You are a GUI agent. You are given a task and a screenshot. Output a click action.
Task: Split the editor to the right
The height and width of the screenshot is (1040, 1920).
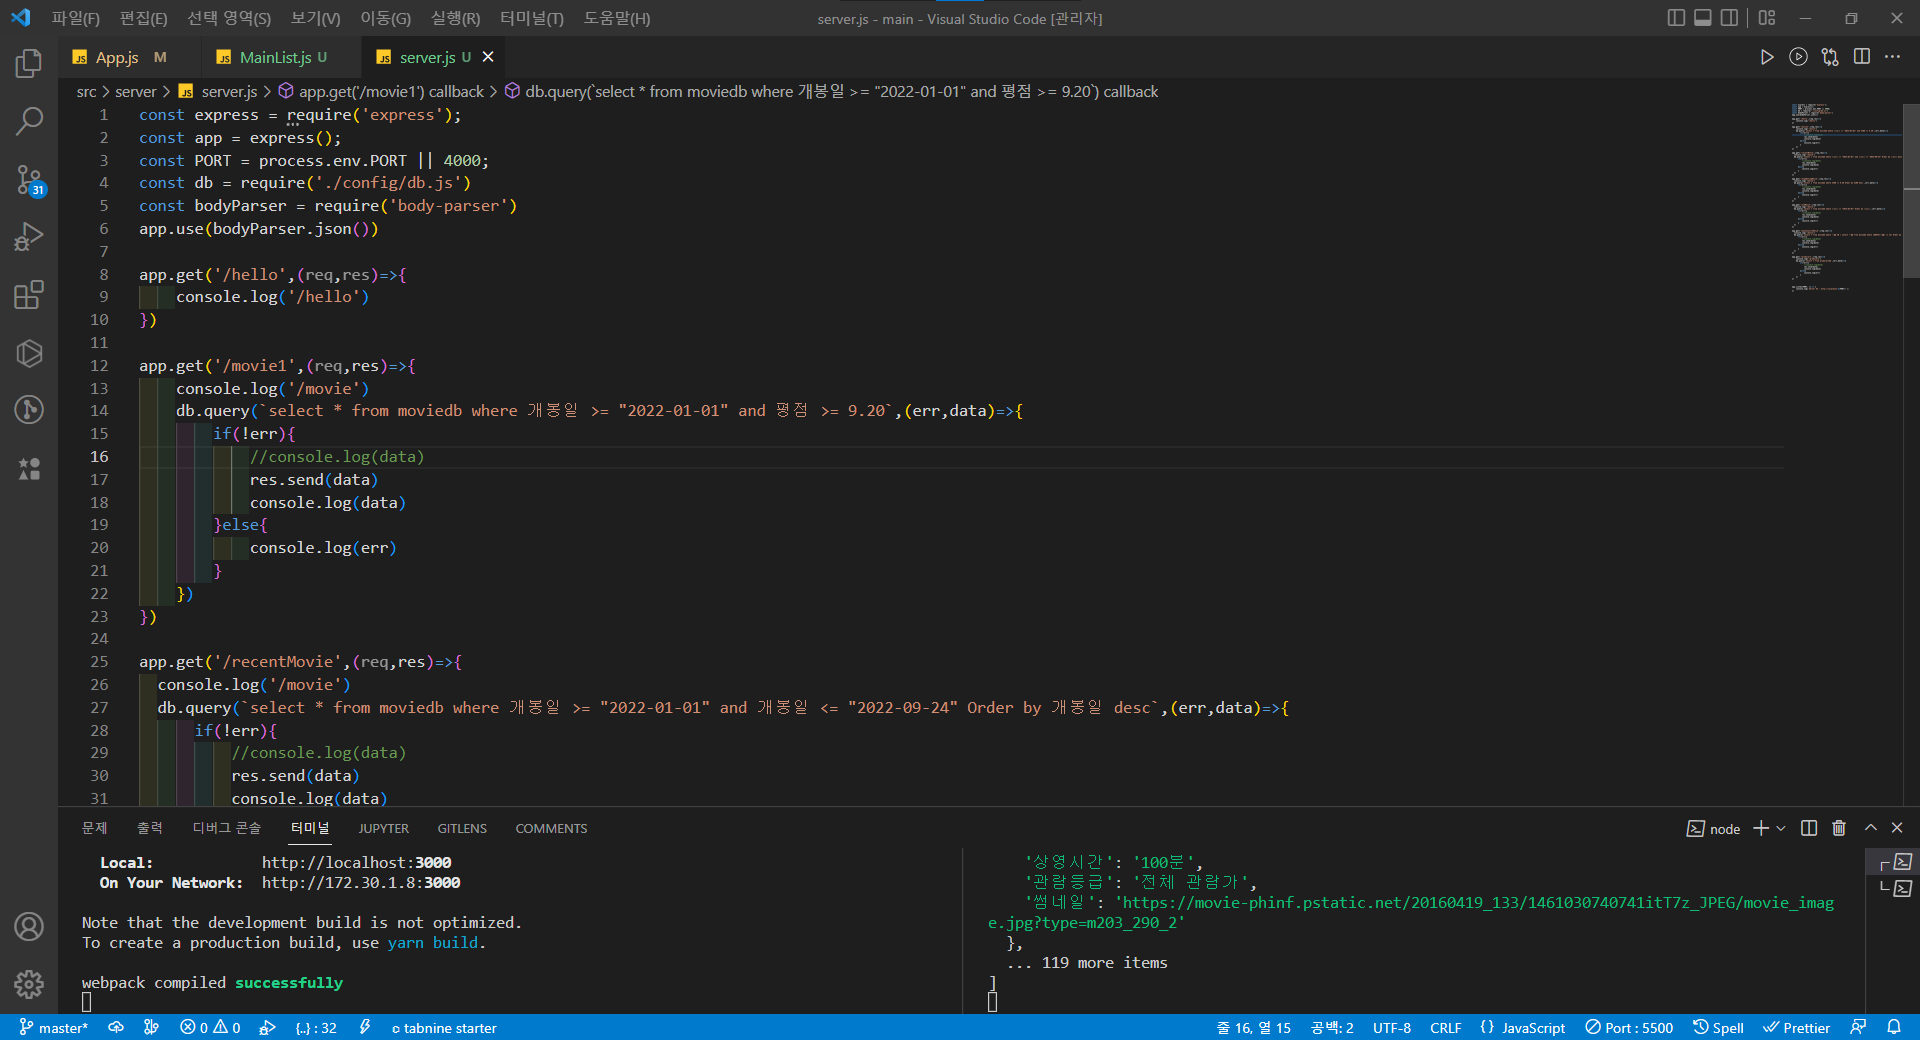pyautogui.click(x=1861, y=57)
